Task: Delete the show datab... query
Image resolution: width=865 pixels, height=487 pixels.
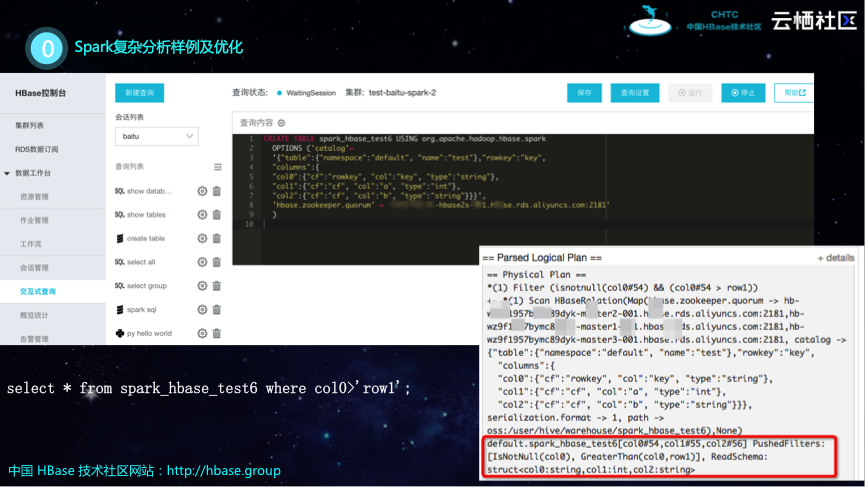Action: pos(216,191)
